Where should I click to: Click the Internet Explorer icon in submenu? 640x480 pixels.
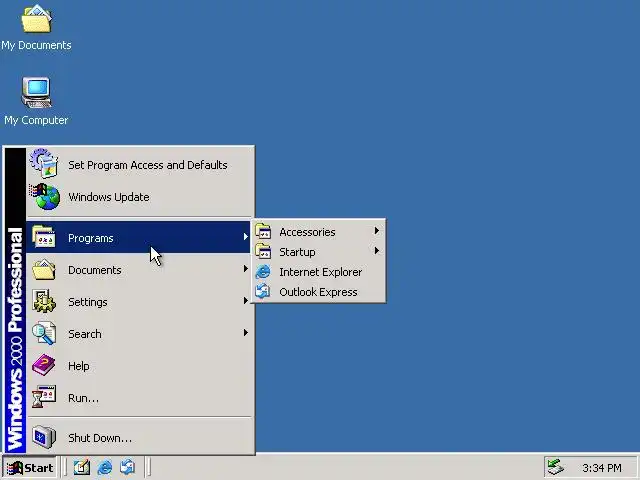tap(263, 271)
